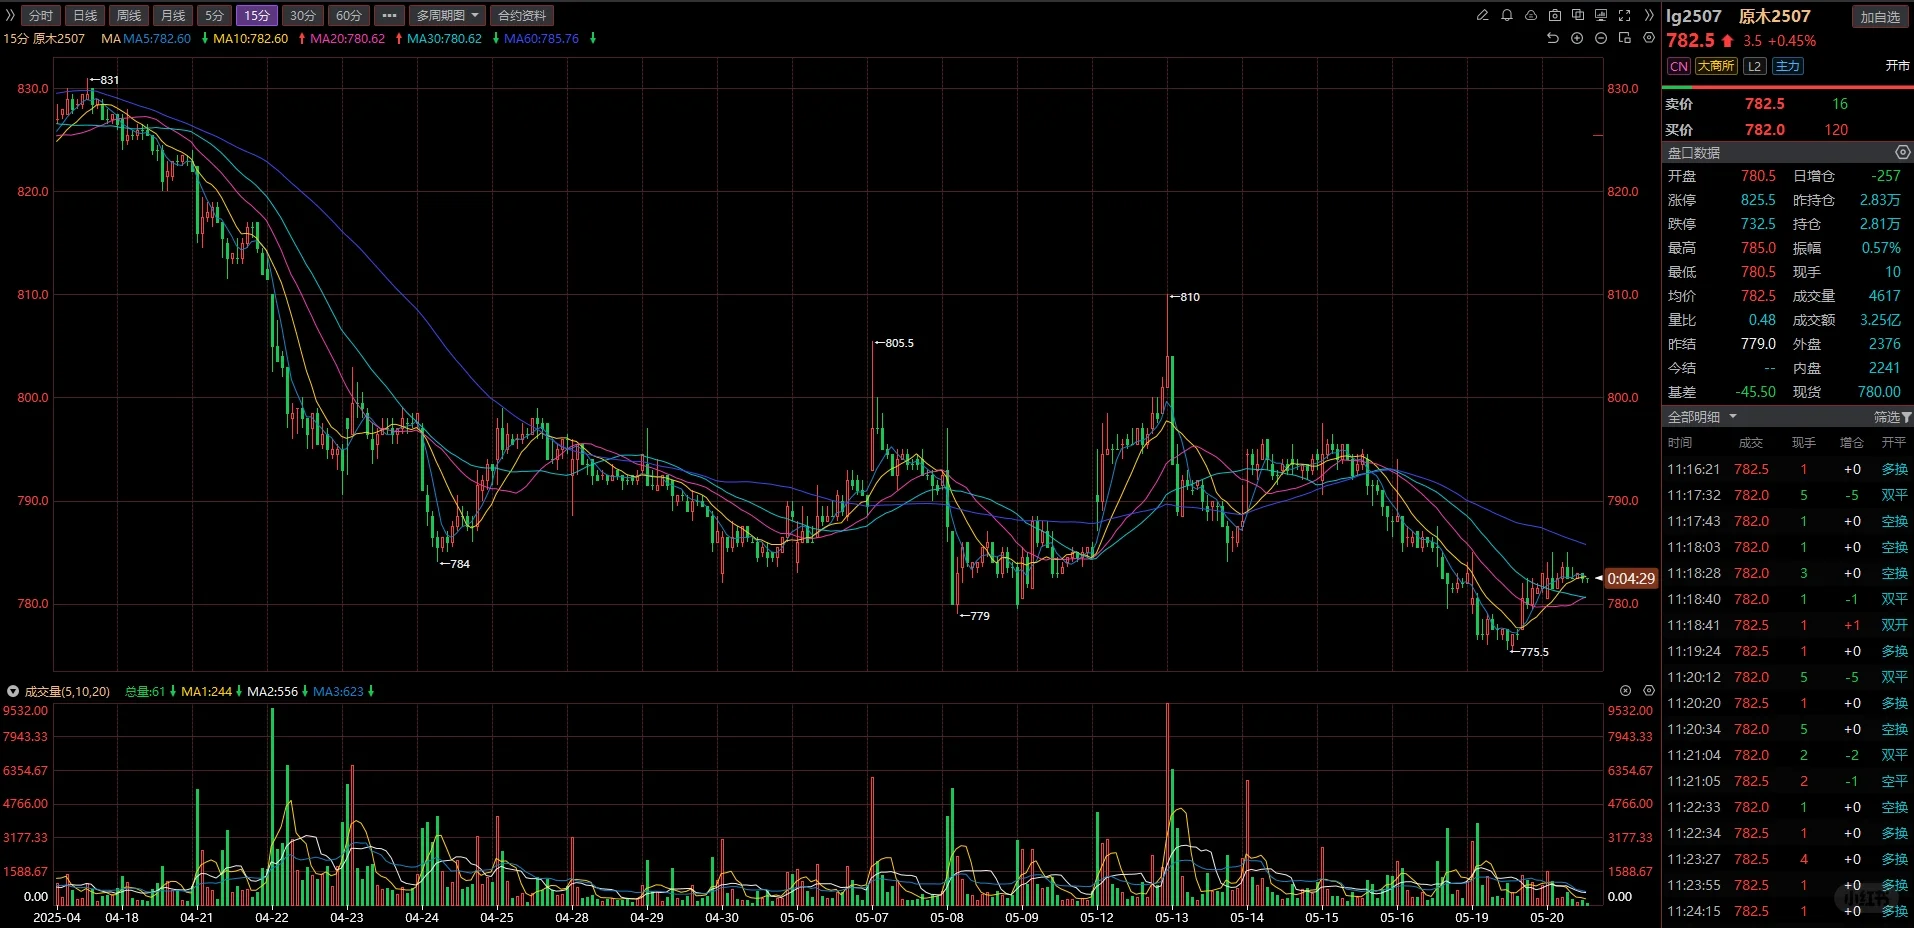Zoom out the chart with minus icon
Viewport: 1914px width, 928px height.
coord(1601,38)
